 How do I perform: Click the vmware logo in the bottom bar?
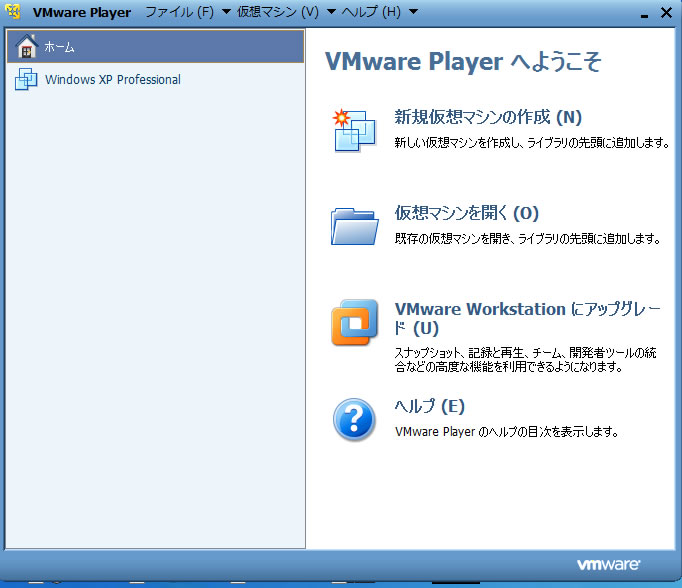608,565
